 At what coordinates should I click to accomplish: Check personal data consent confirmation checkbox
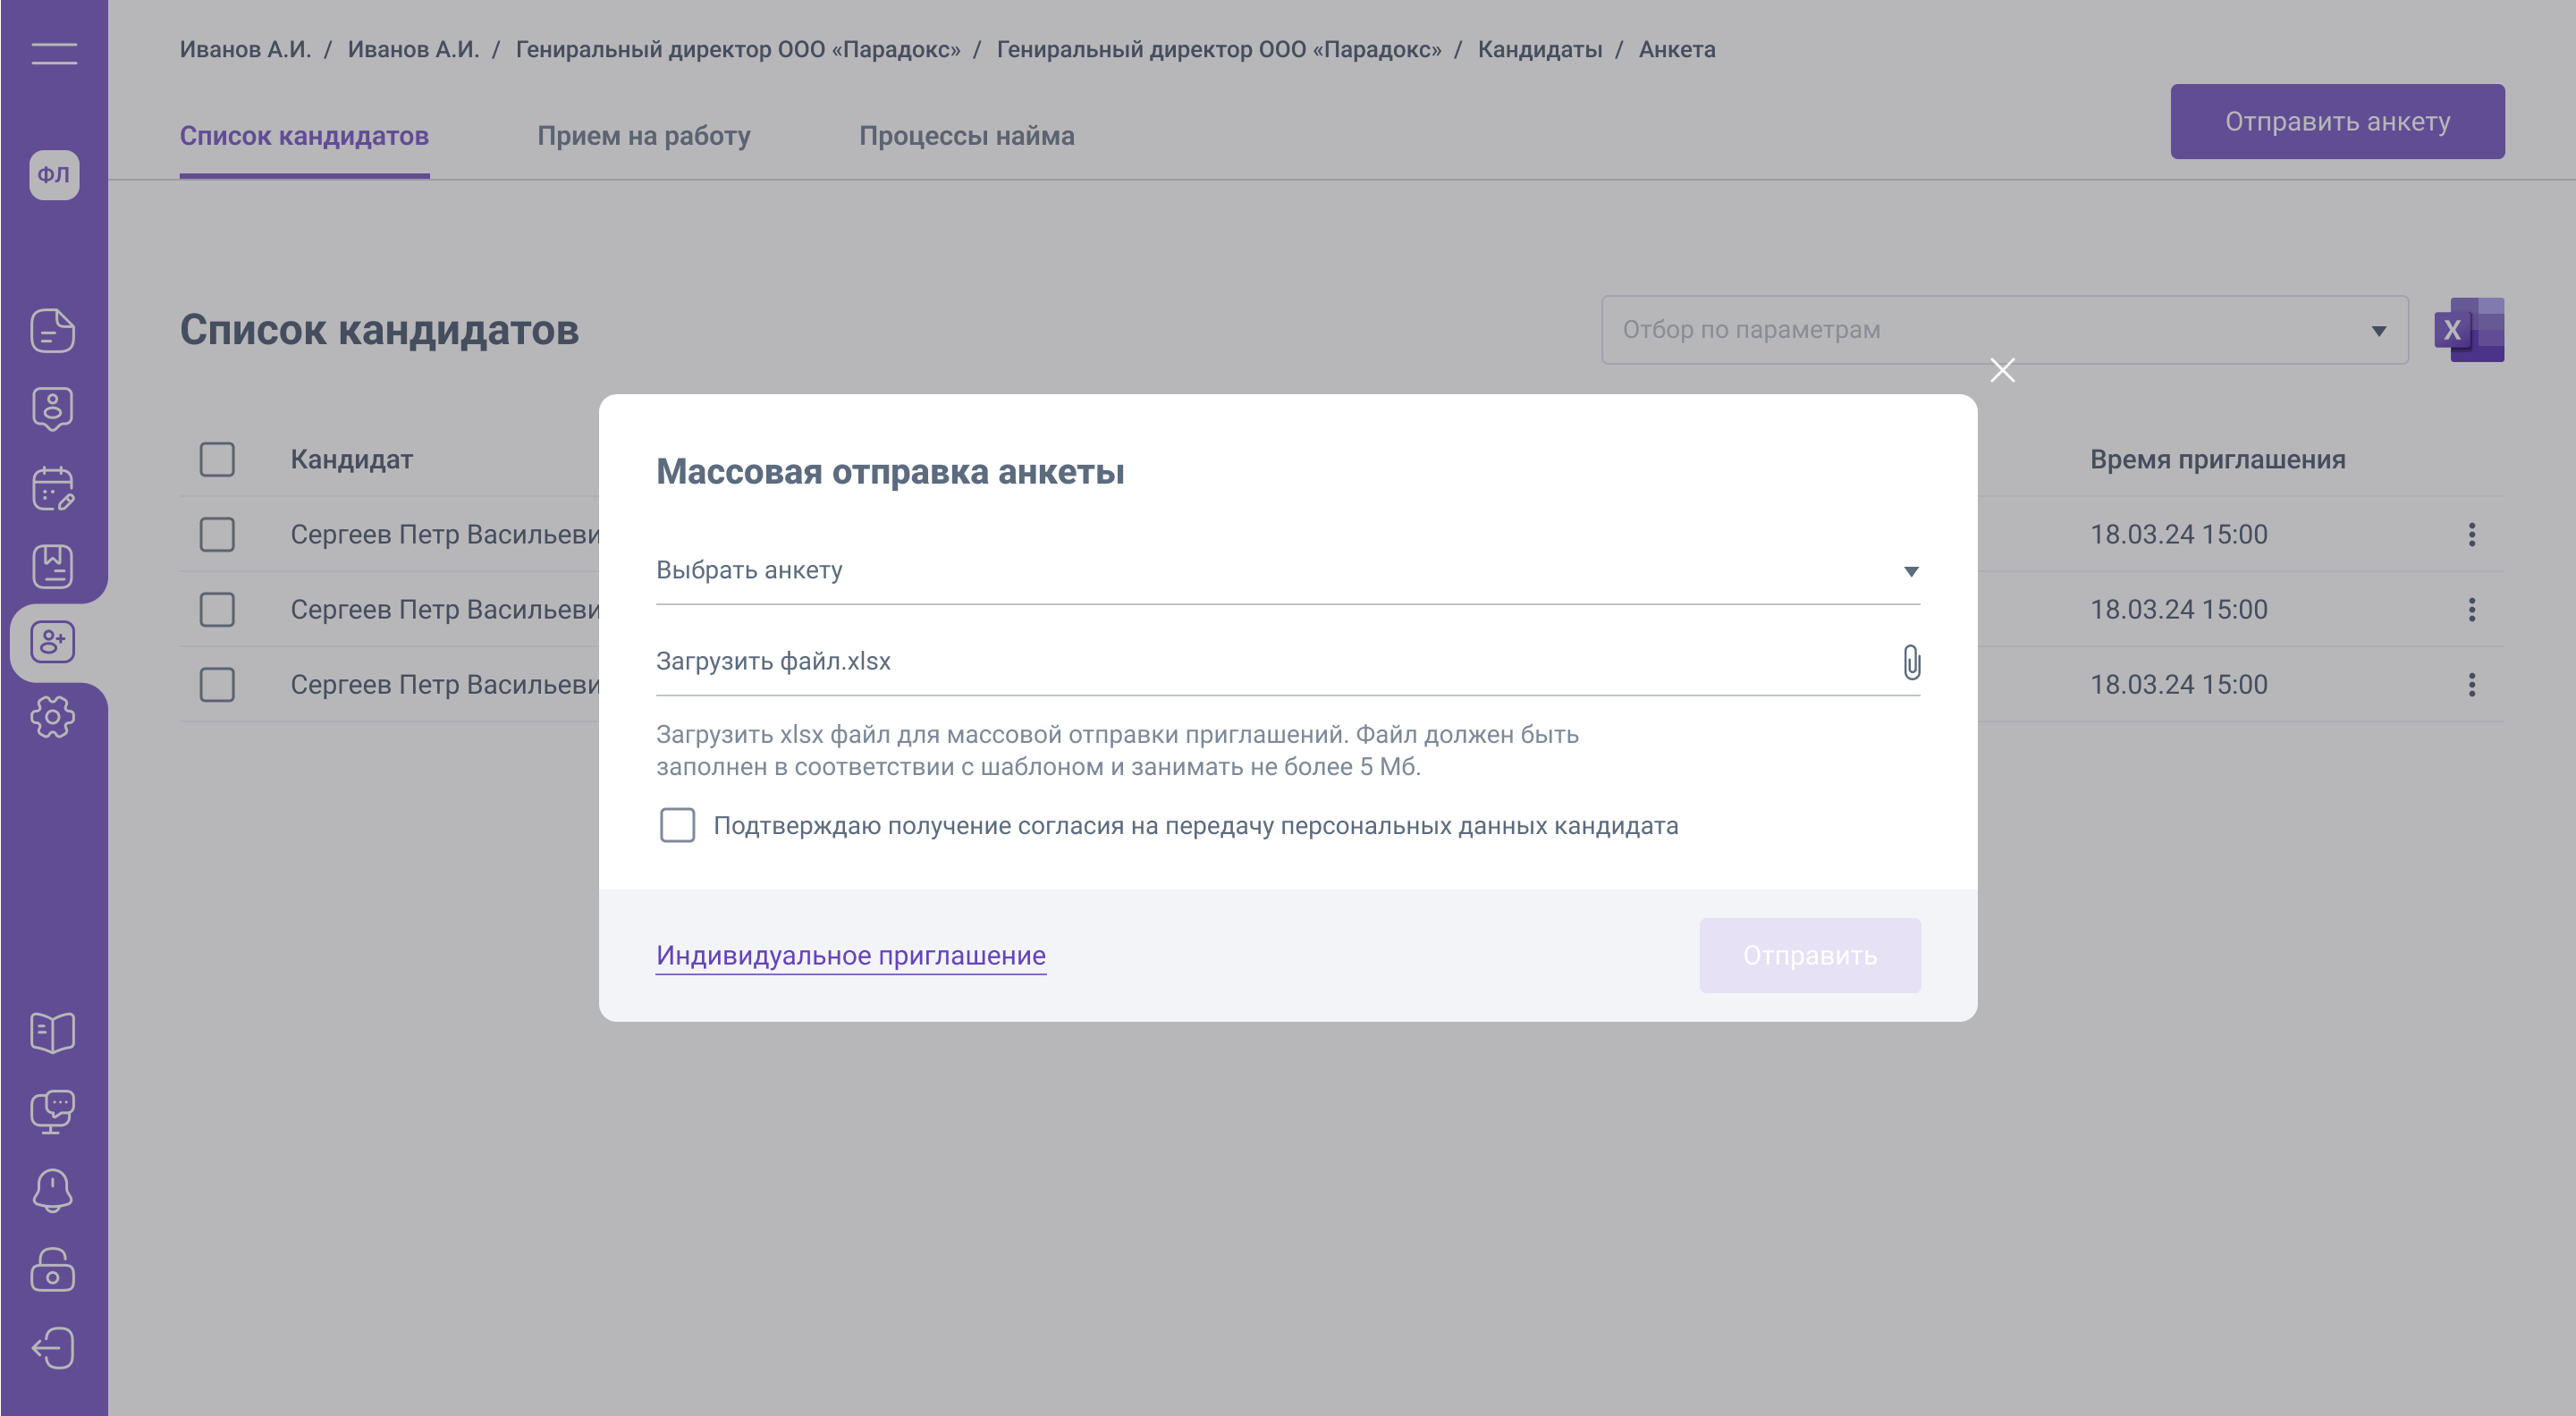pyautogui.click(x=677, y=826)
